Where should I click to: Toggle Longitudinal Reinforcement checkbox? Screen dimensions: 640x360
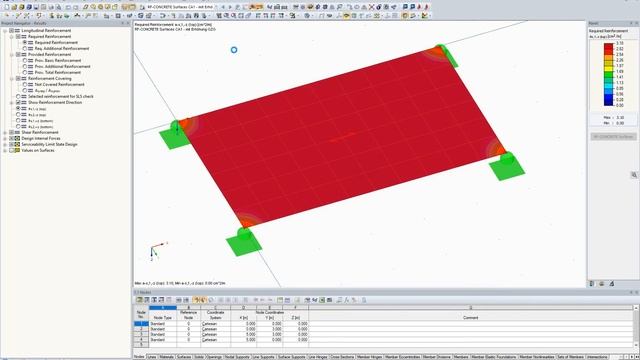coord(11,31)
